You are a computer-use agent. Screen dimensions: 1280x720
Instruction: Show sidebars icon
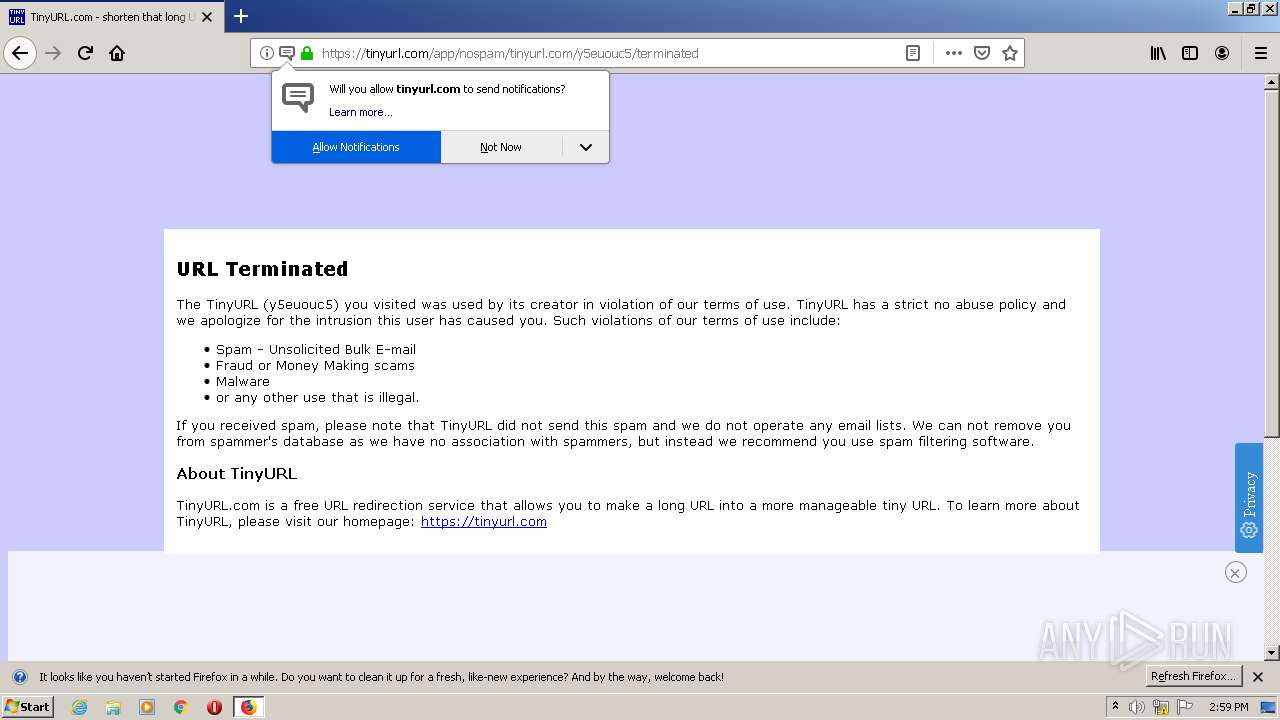click(x=1190, y=53)
